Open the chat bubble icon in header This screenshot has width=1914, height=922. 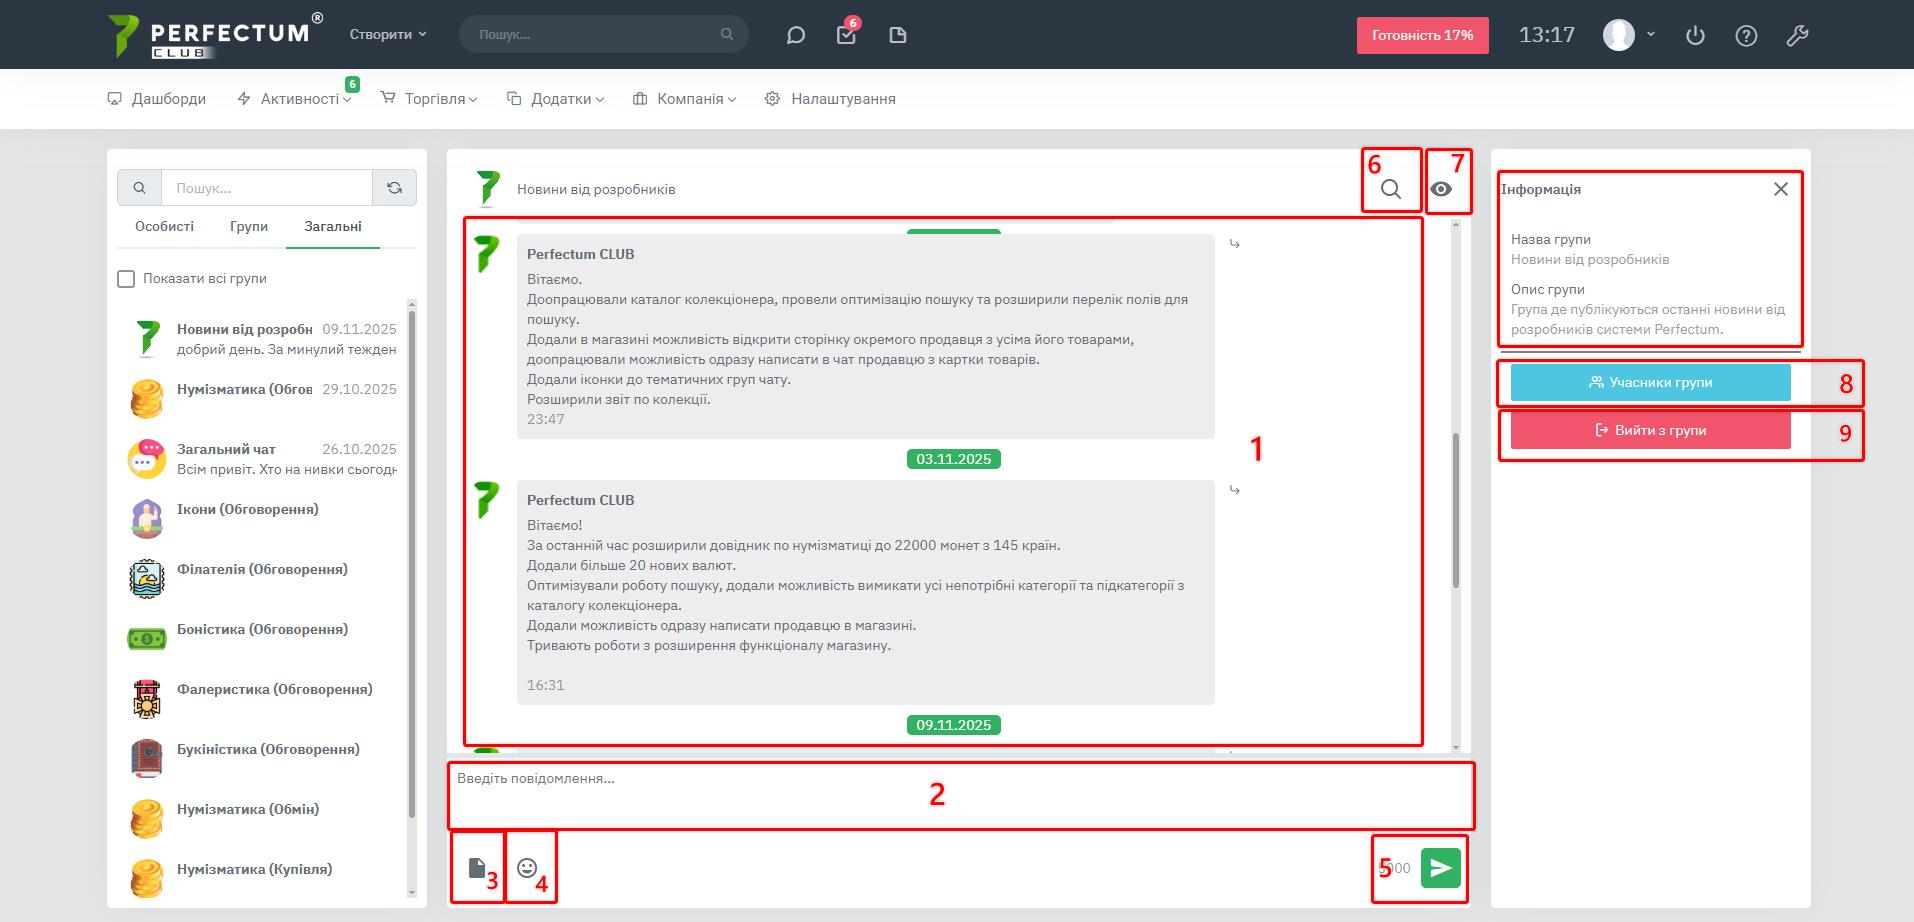tap(796, 35)
